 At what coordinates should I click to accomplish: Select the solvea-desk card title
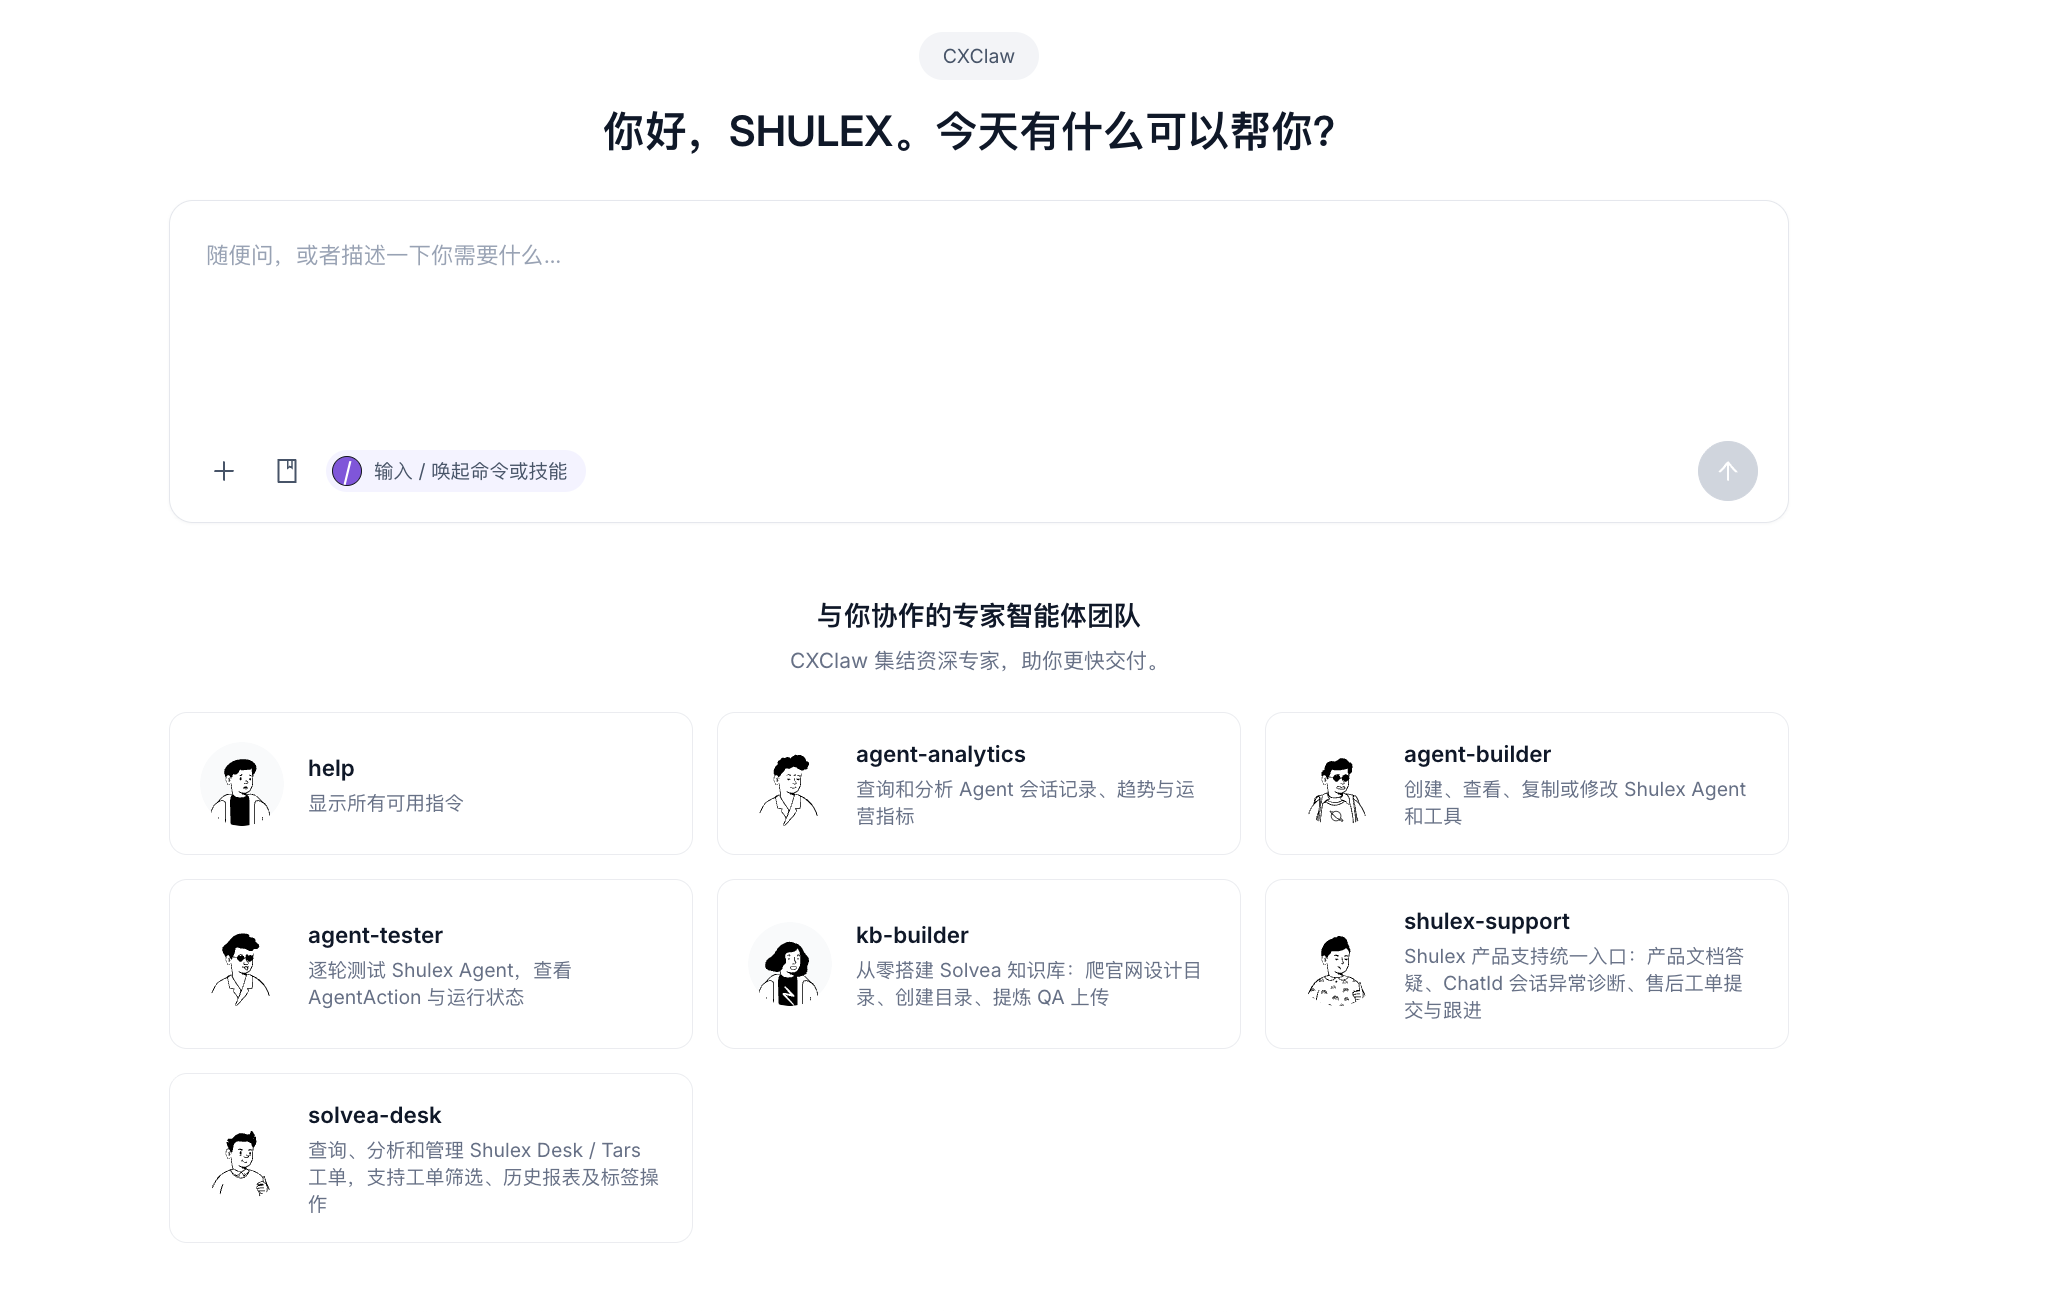[374, 1115]
